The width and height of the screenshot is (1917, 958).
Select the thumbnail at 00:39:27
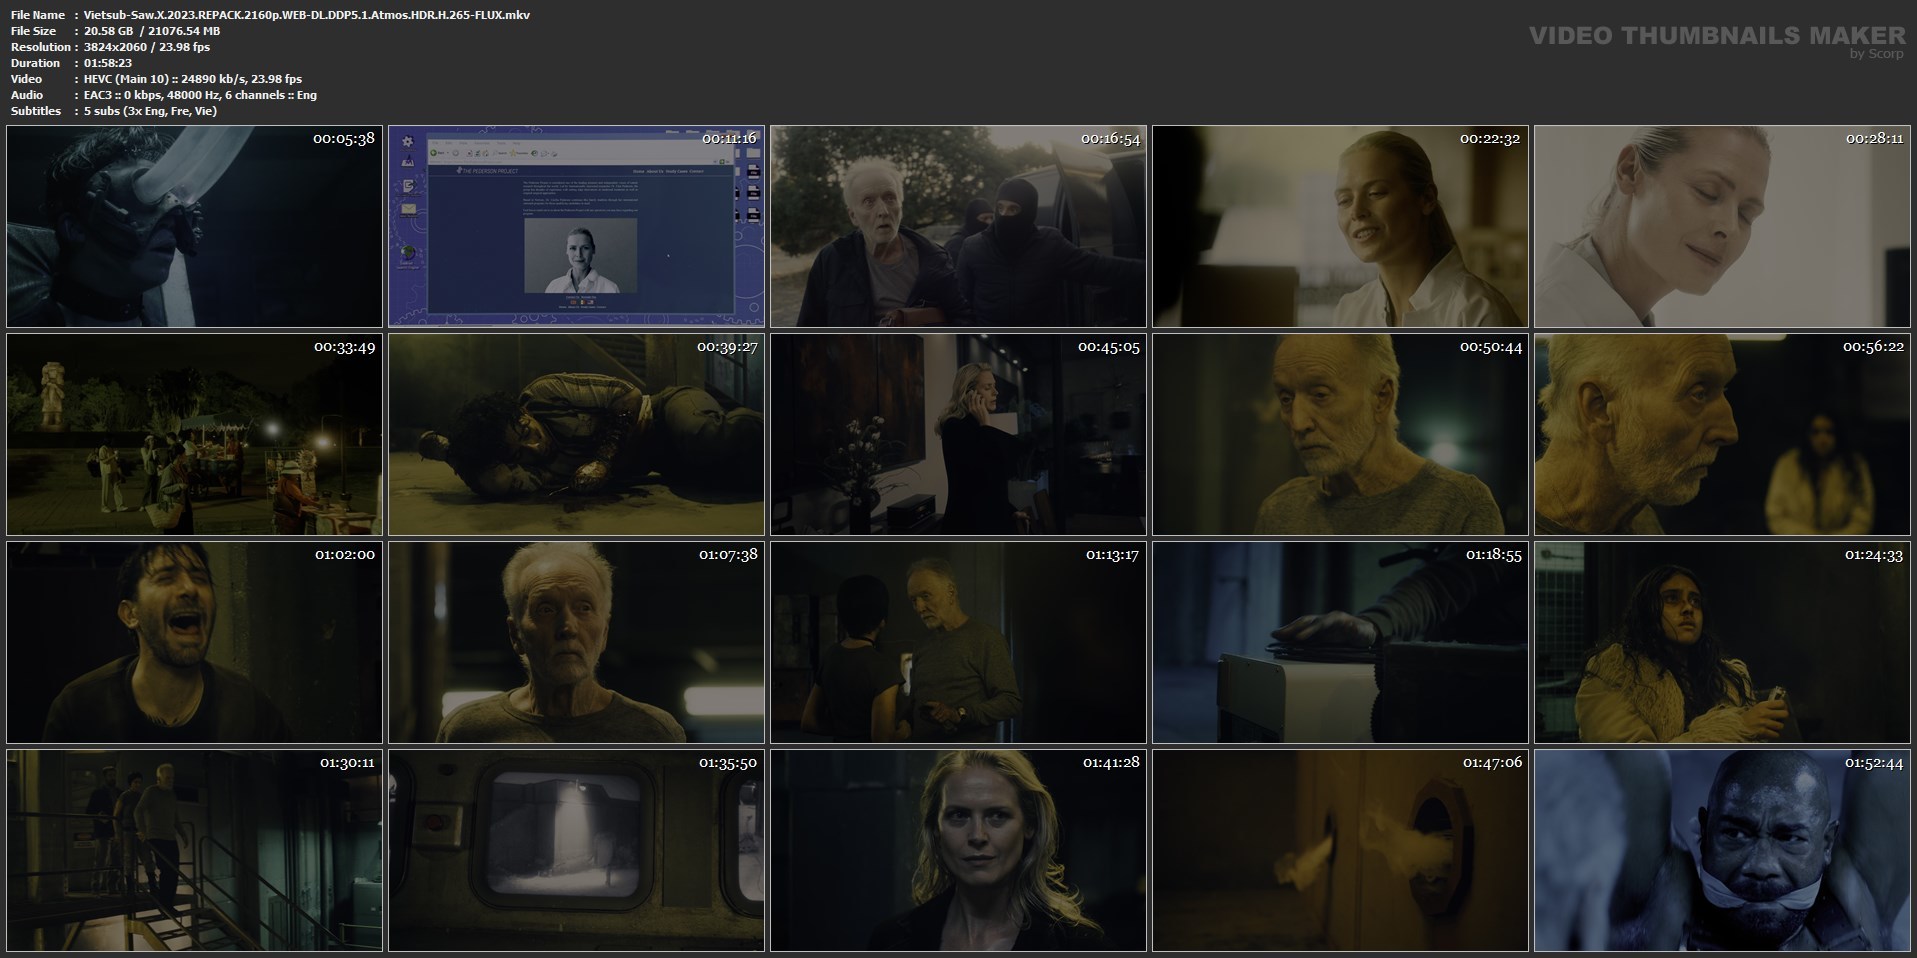click(576, 435)
